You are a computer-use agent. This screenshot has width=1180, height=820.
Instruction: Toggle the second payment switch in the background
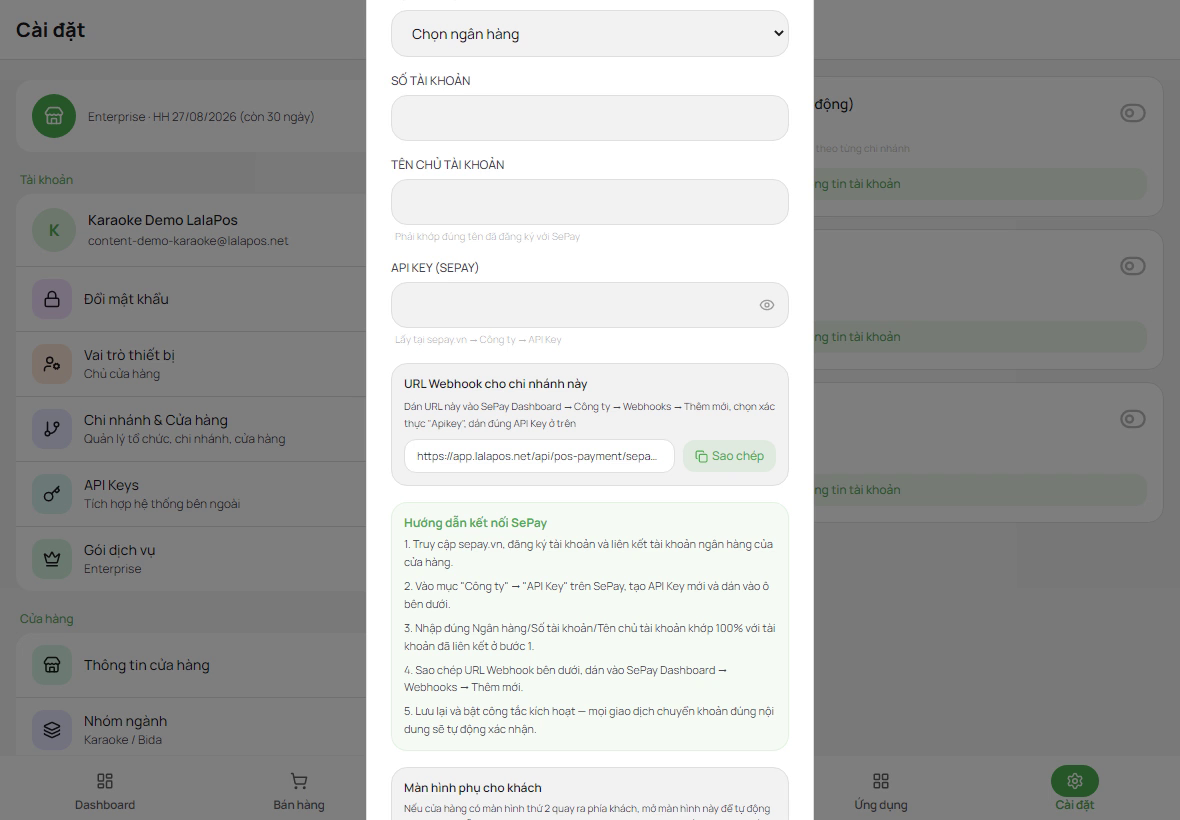click(x=1133, y=266)
